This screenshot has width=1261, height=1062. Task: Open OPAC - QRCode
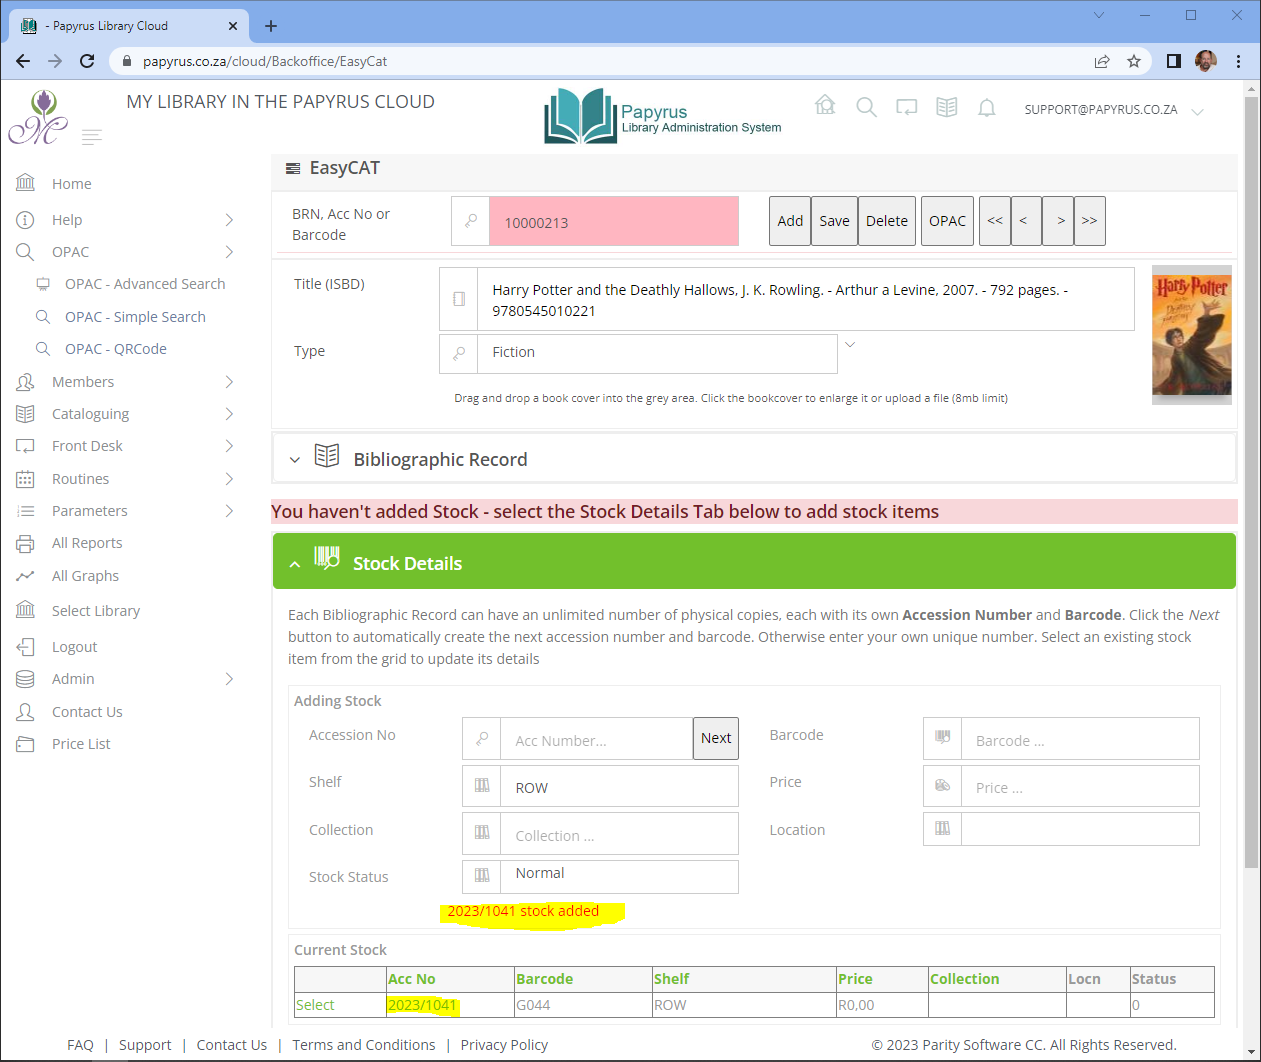[x=116, y=349]
